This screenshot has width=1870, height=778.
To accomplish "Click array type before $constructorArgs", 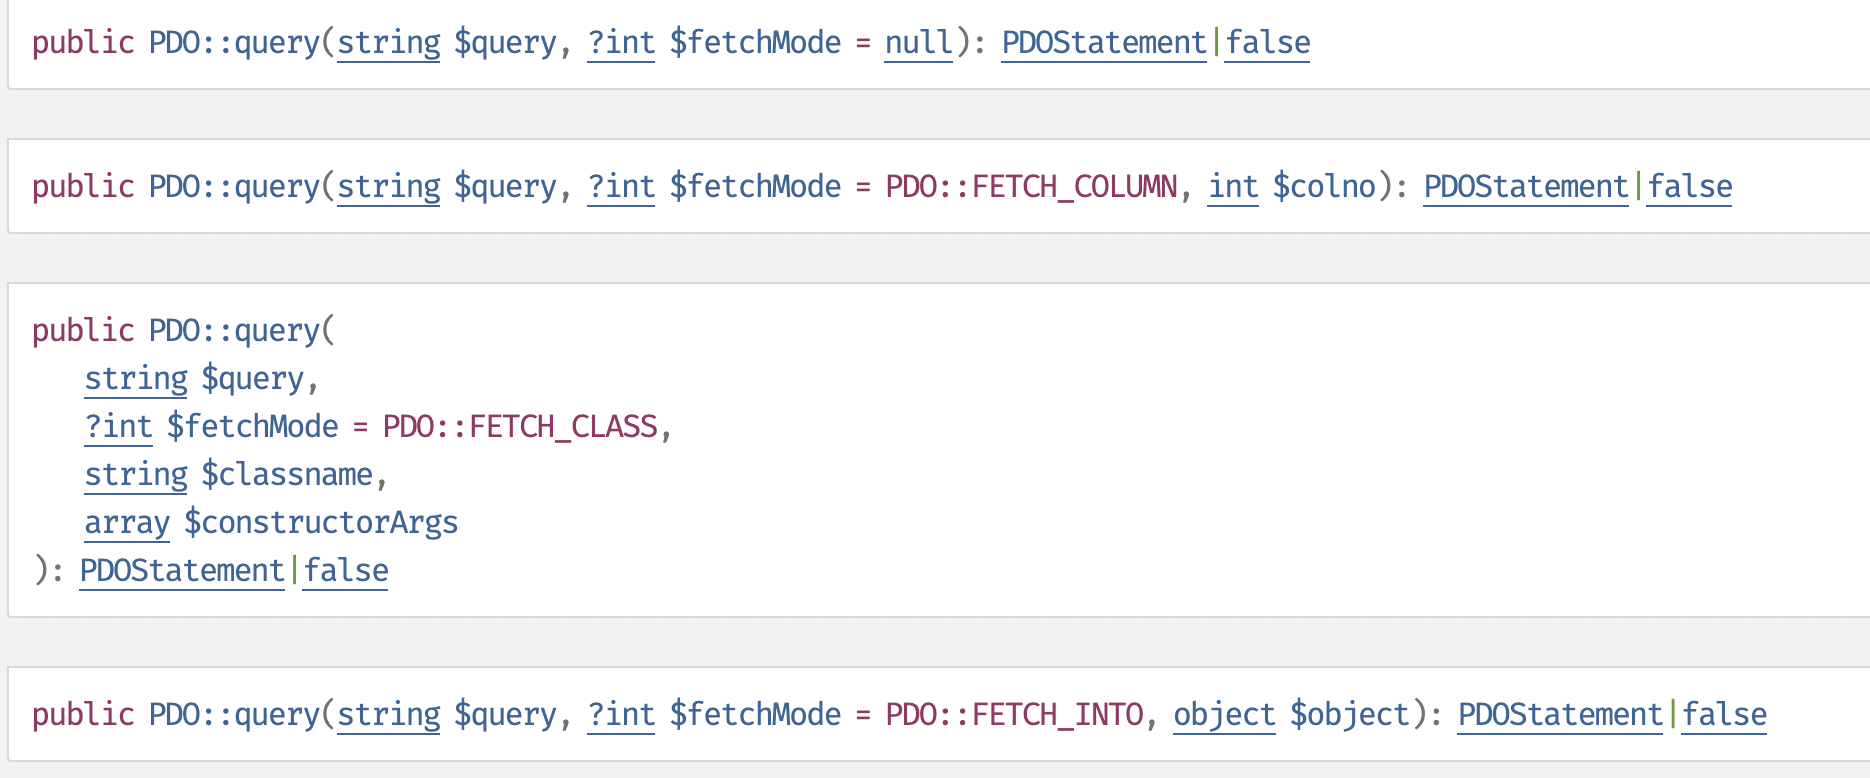I will [x=127, y=523].
